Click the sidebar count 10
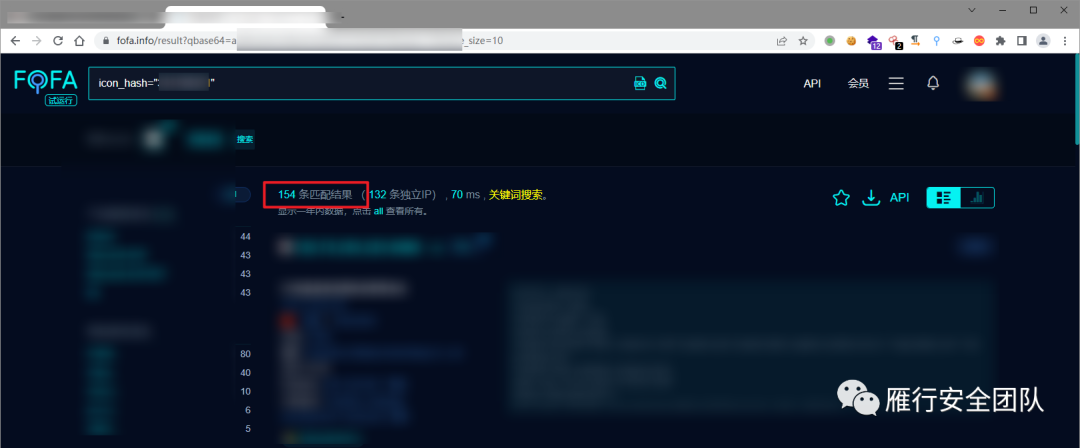Screen dimensions: 1080x448 pos(245,391)
